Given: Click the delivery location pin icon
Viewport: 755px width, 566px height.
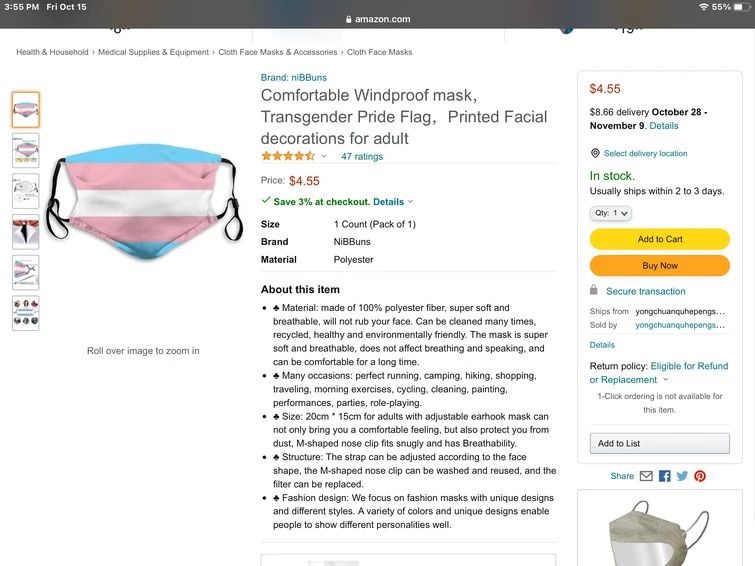Looking at the screenshot, I should point(595,154).
